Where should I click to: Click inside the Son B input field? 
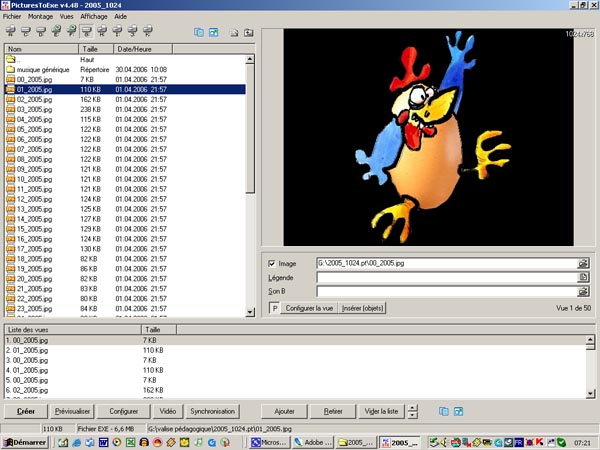(x=447, y=292)
